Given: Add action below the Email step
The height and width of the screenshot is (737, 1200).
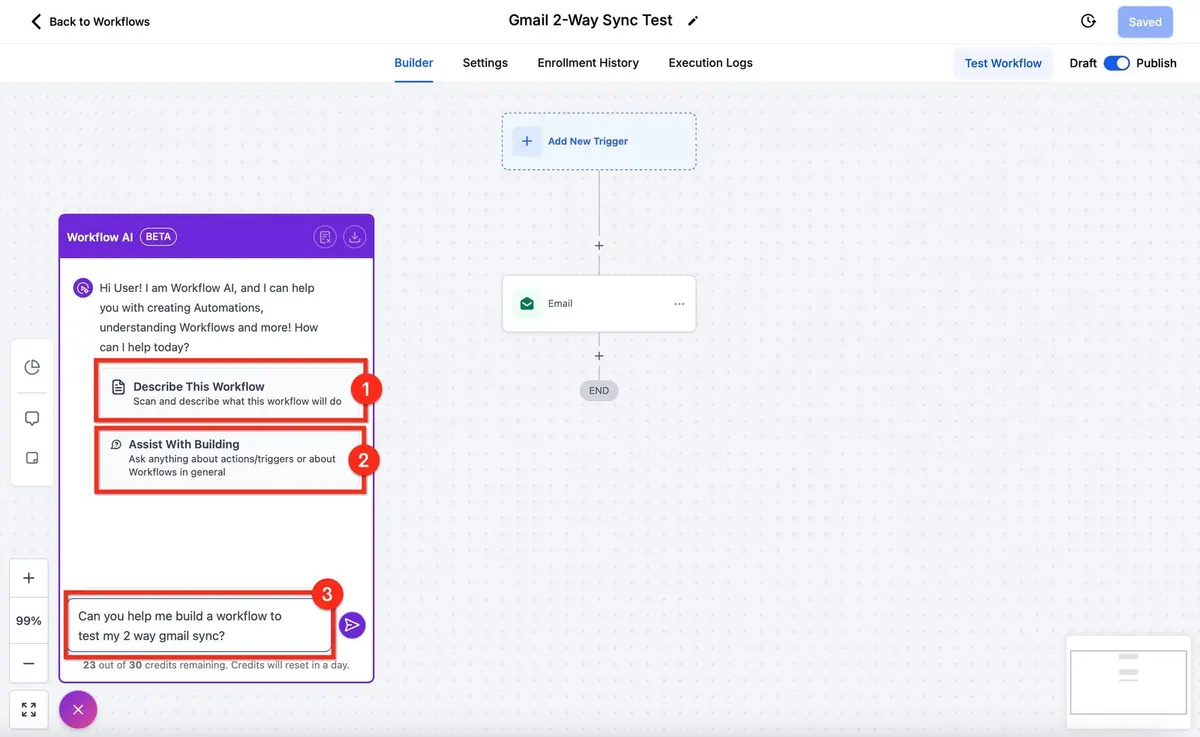Looking at the screenshot, I should 599,356.
